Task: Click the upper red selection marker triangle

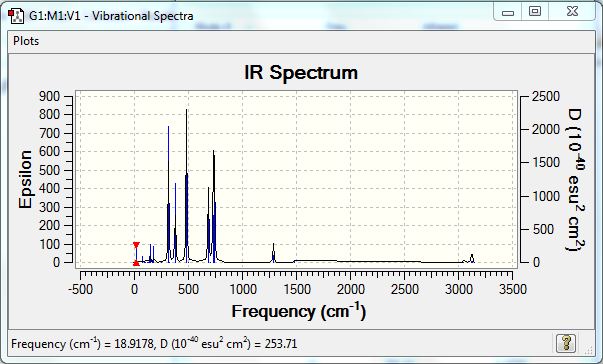Action: 136,245
